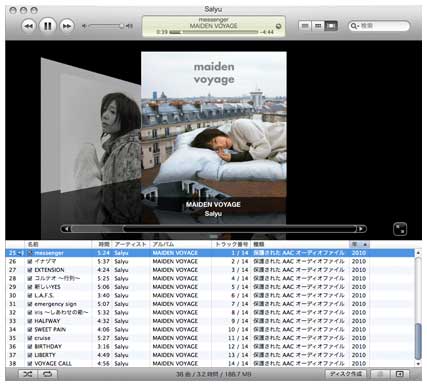Click Cover Flow scroll right arrow
Screen dimensions: 427x386
coord(361,229)
